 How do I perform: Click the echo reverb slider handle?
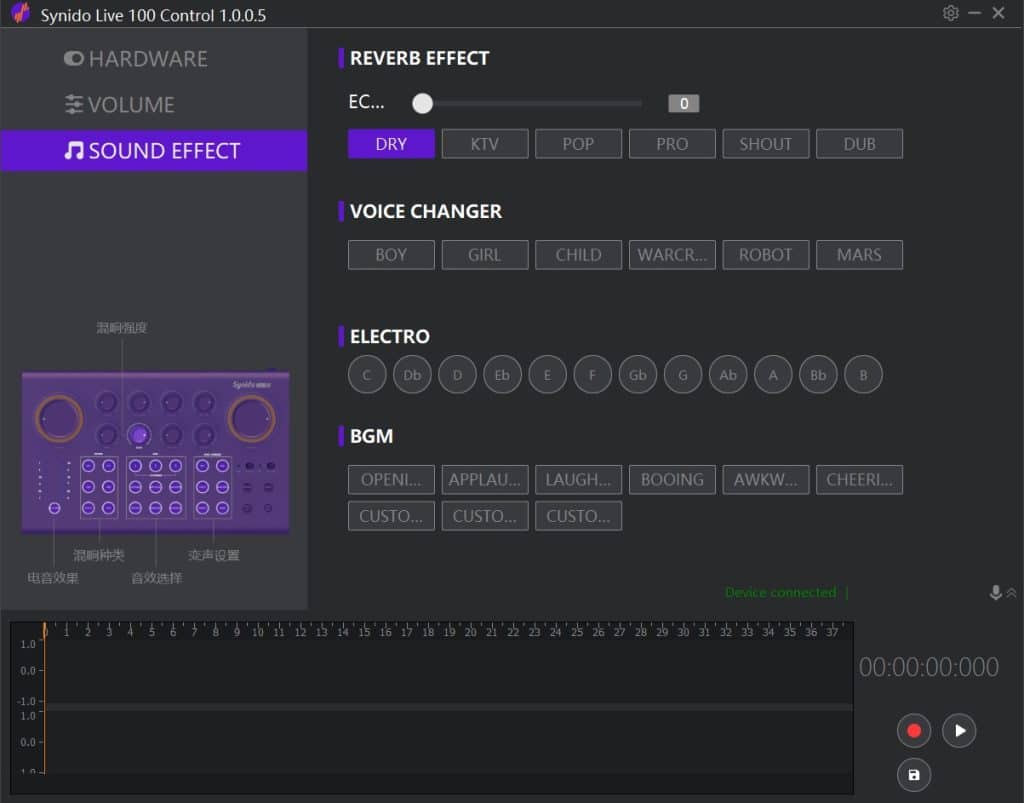(423, 103)
